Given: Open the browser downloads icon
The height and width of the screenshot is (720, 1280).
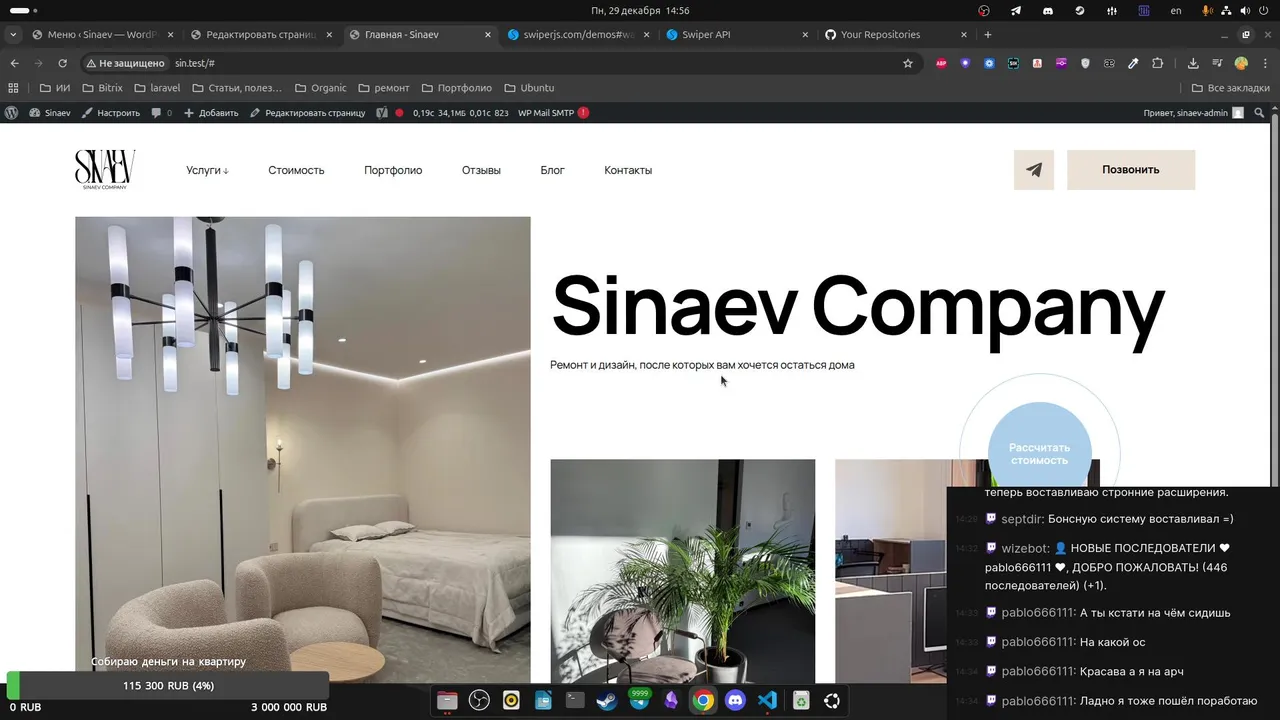Looking at the screenshot, I should (x=1193, y=63).
